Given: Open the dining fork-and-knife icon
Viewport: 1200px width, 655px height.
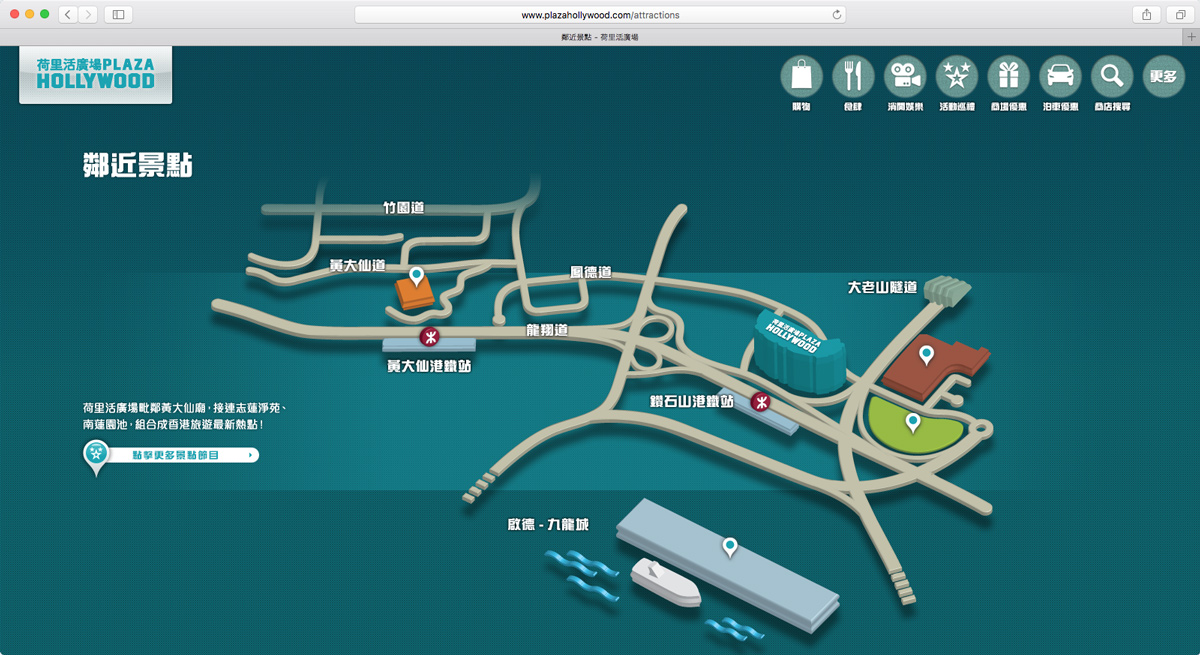Looking at the screenshot, I should point(853,76).
